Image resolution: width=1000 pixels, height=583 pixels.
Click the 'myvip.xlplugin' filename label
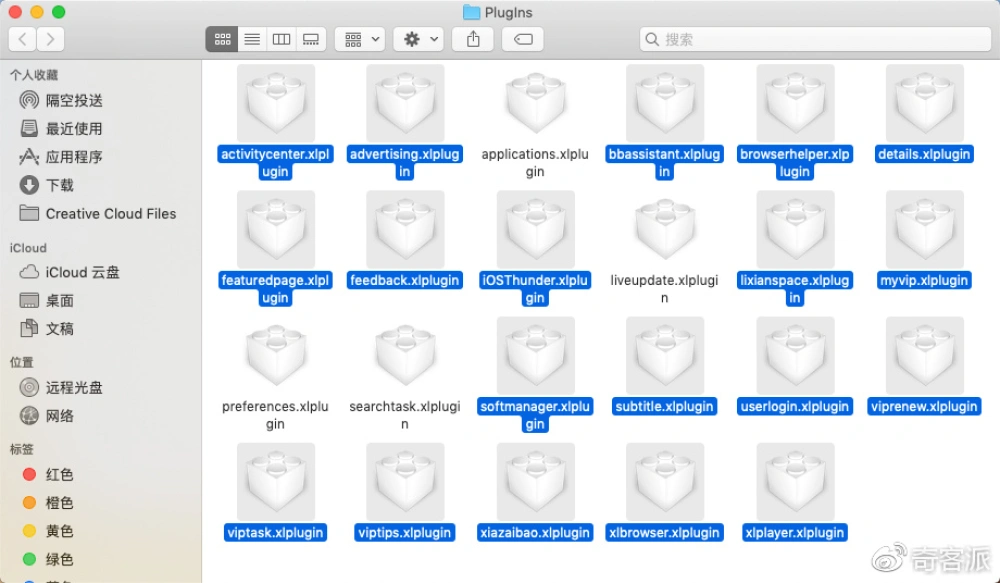point(924,280)
